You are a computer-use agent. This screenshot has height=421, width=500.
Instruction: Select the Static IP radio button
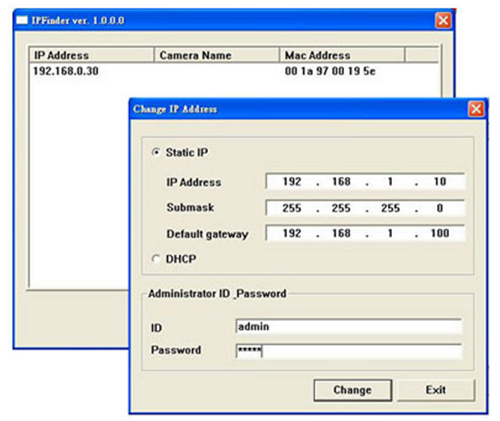pyautogui.click(x=156, y=152)
